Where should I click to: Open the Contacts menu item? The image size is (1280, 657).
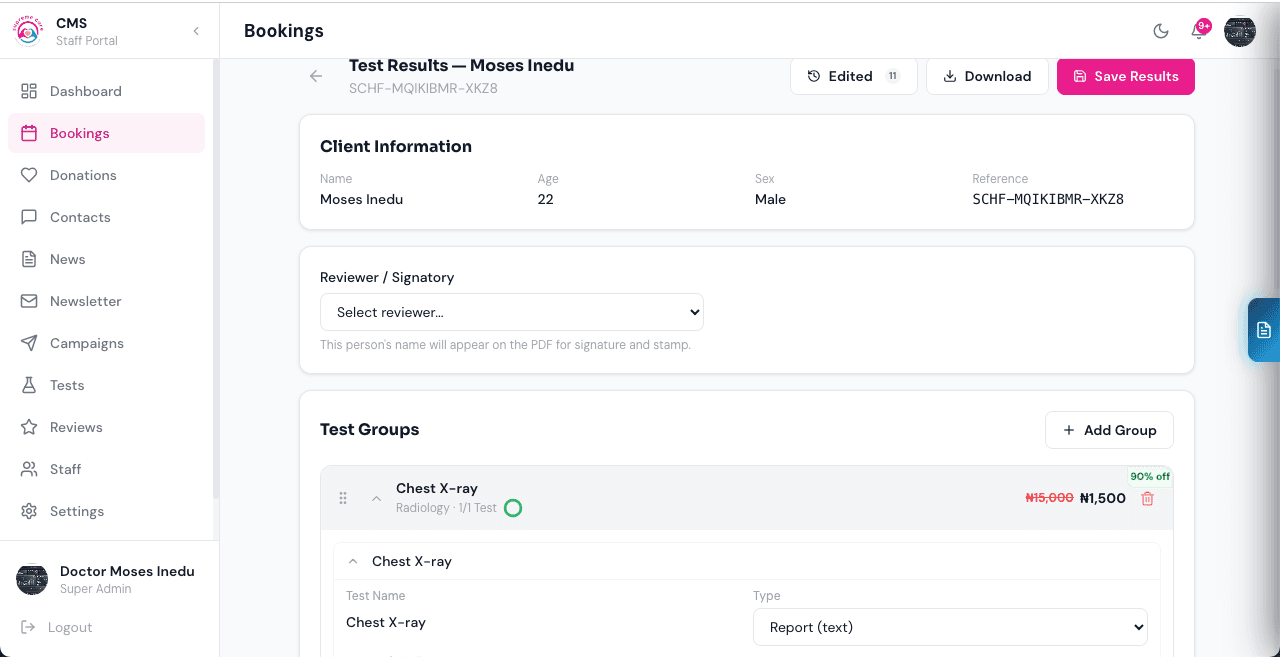point(106,217)
